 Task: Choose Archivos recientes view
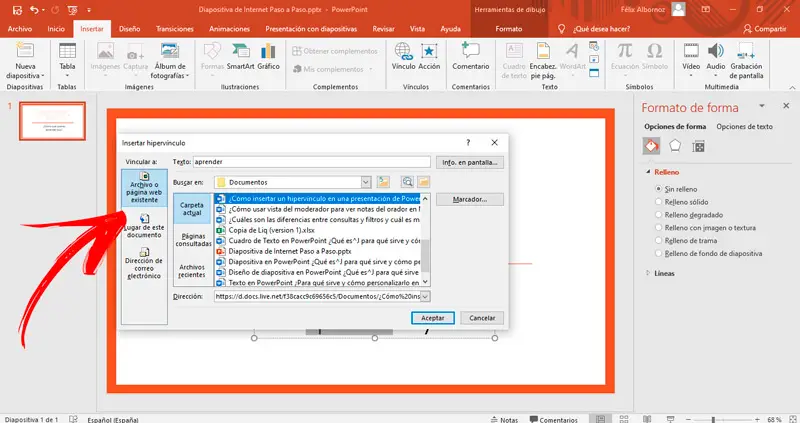(192, 271)
